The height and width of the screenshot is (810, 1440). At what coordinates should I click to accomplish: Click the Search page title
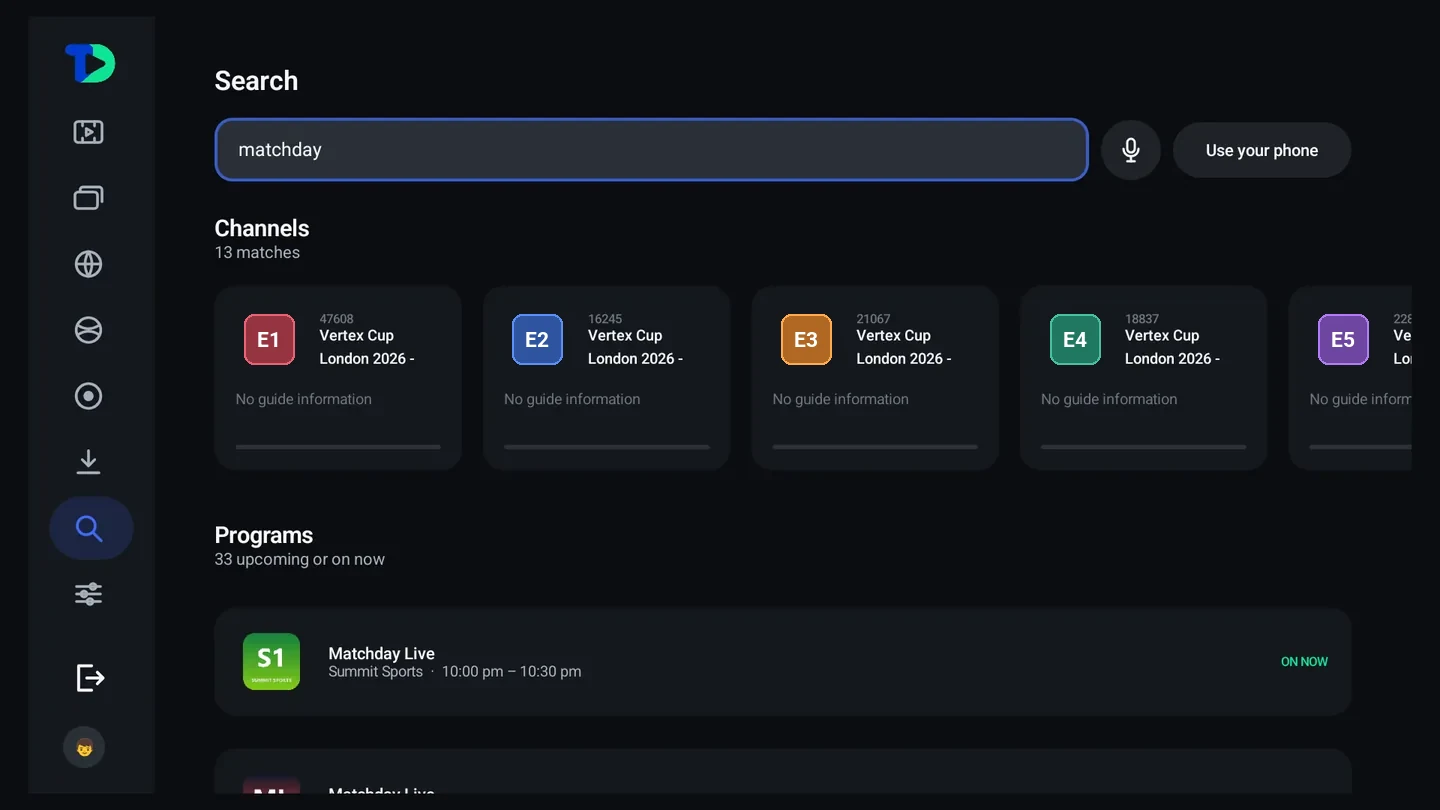(x=256, y=81)
